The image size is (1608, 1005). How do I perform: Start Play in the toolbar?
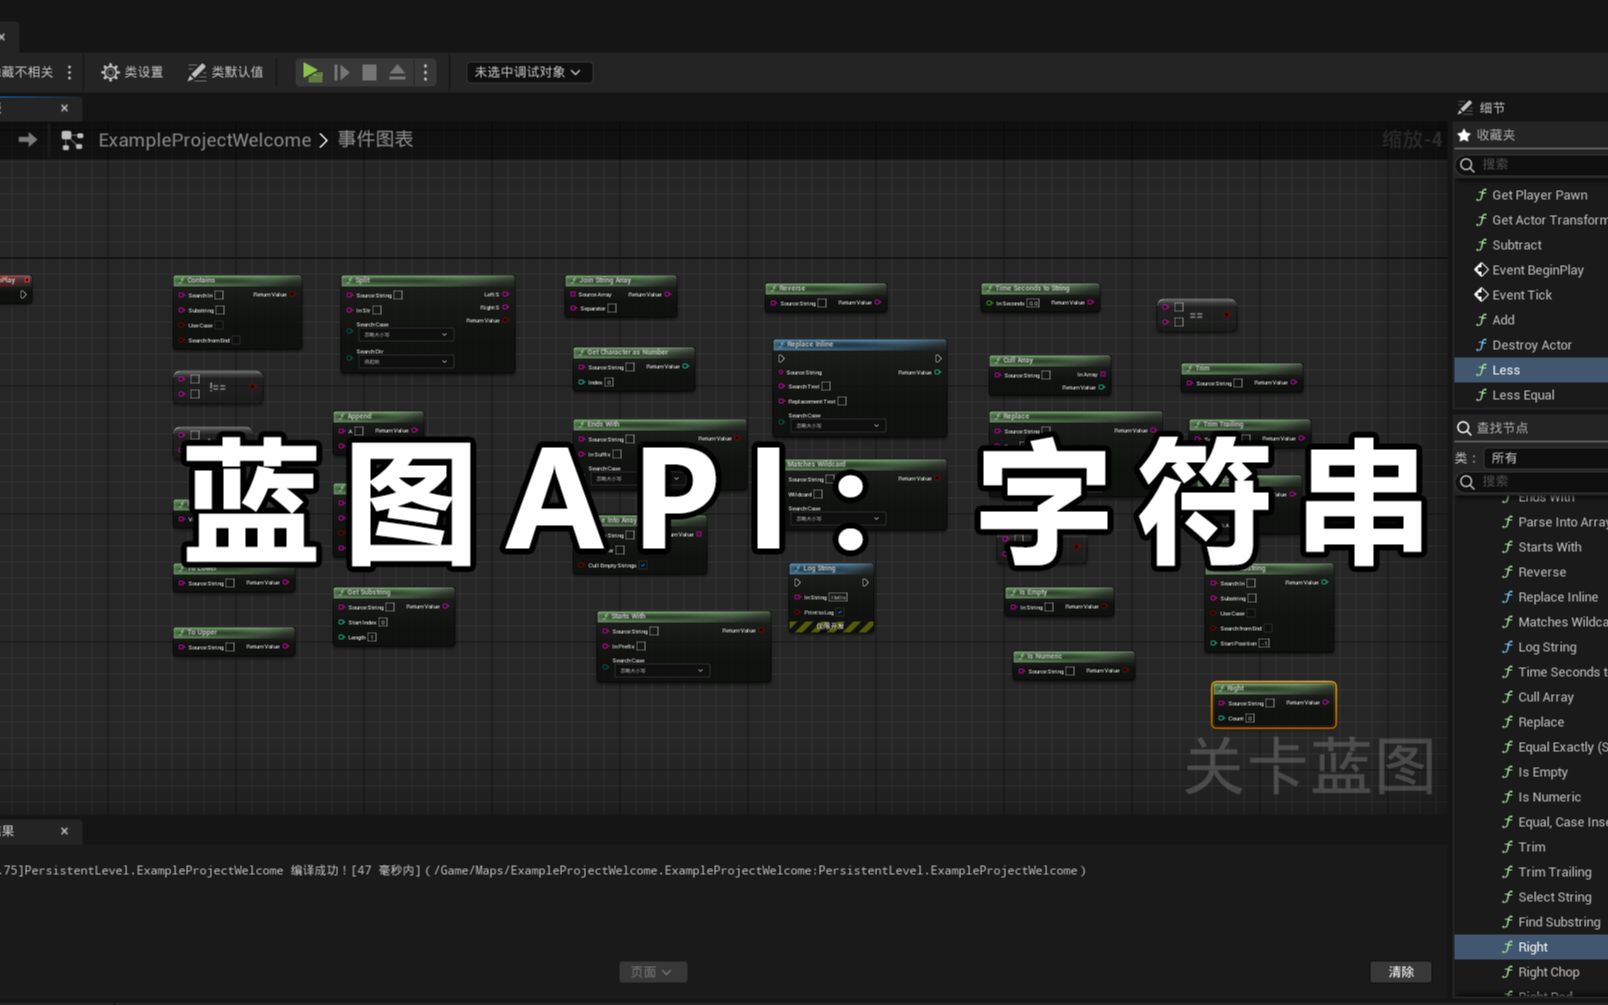pos(312,72)
